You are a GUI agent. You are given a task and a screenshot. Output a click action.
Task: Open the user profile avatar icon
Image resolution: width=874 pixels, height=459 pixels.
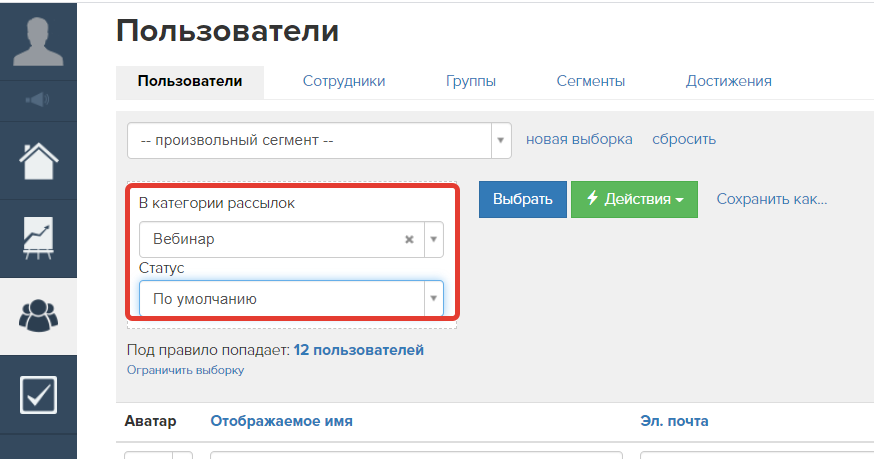38,42
